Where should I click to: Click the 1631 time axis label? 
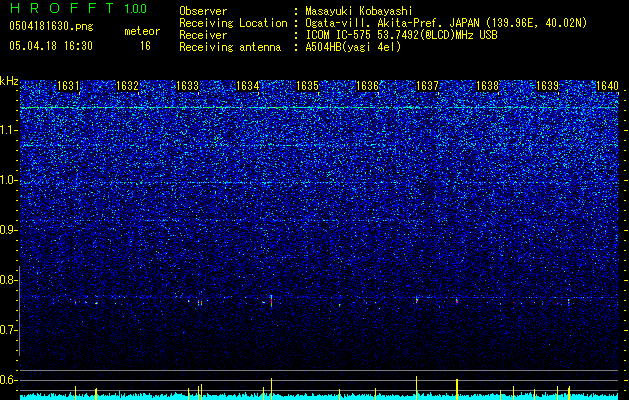click(x=68, y=86)
